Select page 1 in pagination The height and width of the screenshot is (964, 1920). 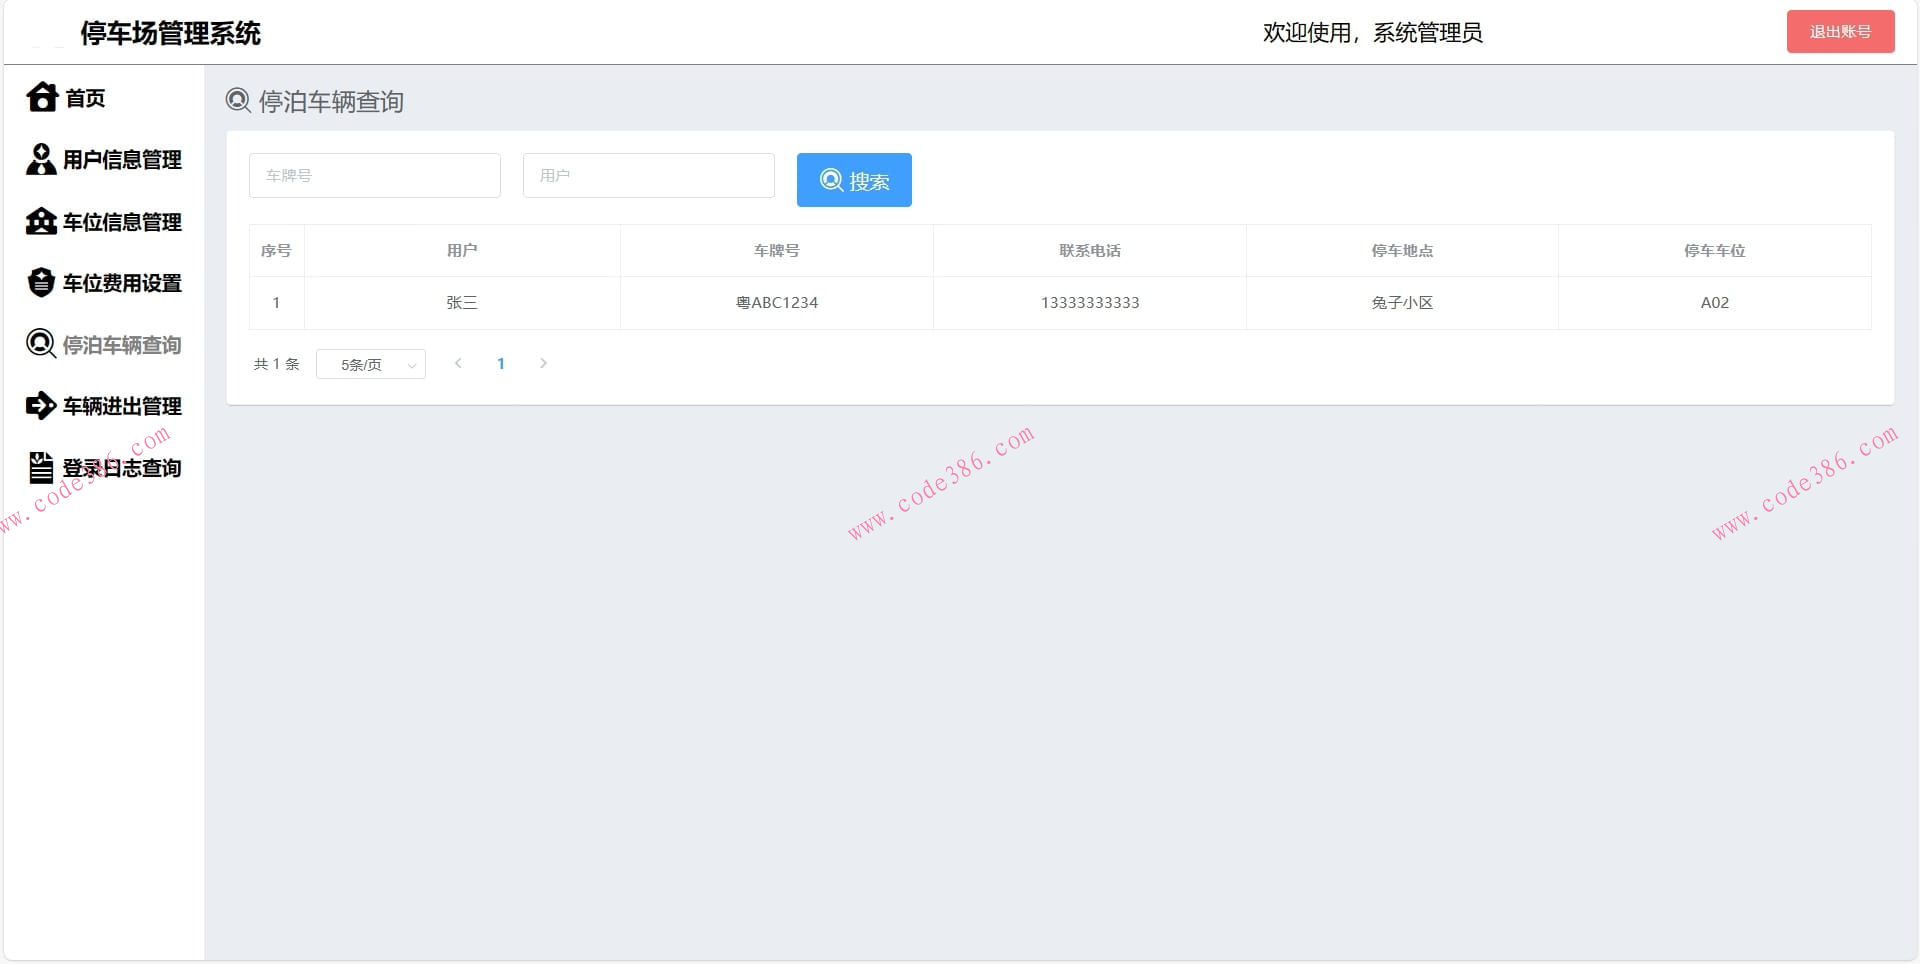click(x=501, y=364)
